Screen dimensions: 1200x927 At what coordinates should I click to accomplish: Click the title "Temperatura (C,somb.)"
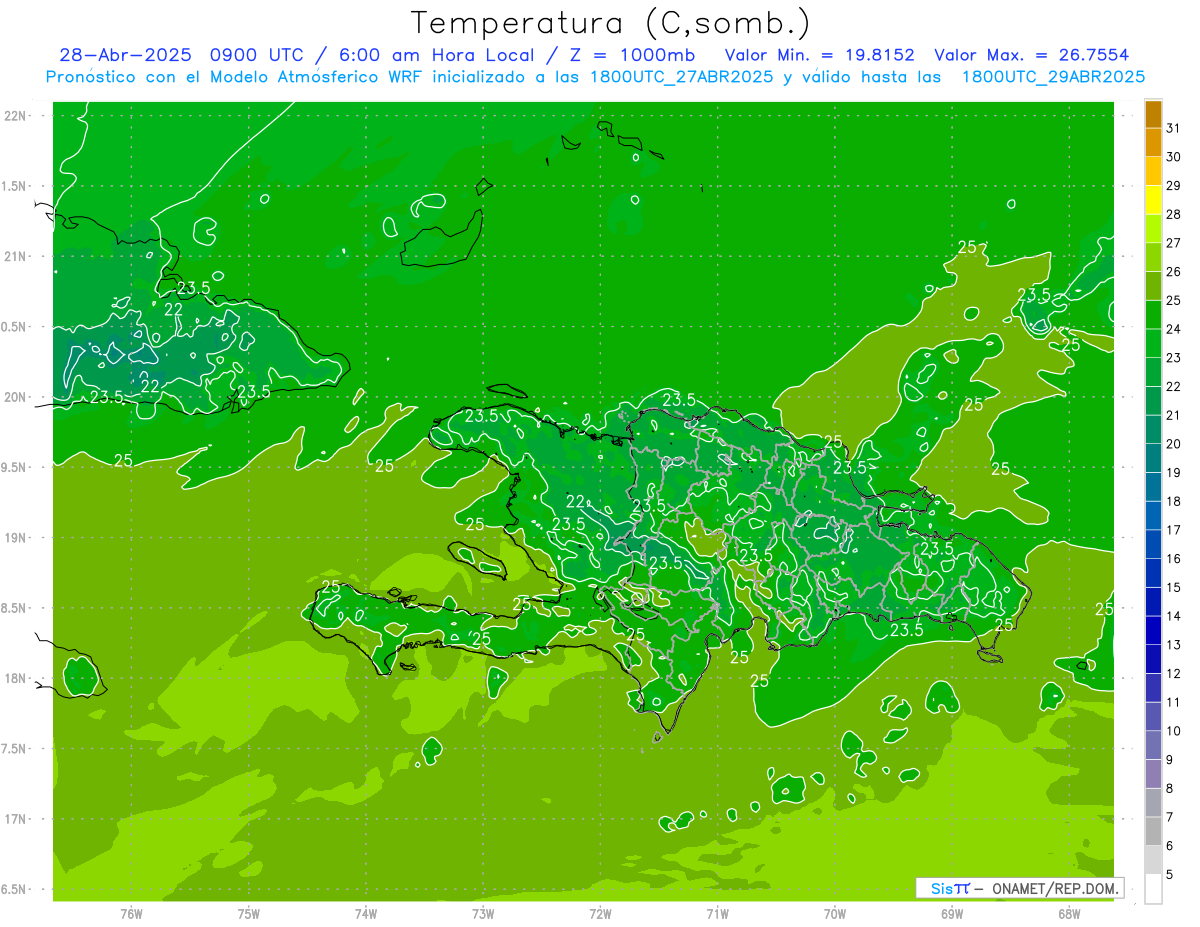(610, 24)
